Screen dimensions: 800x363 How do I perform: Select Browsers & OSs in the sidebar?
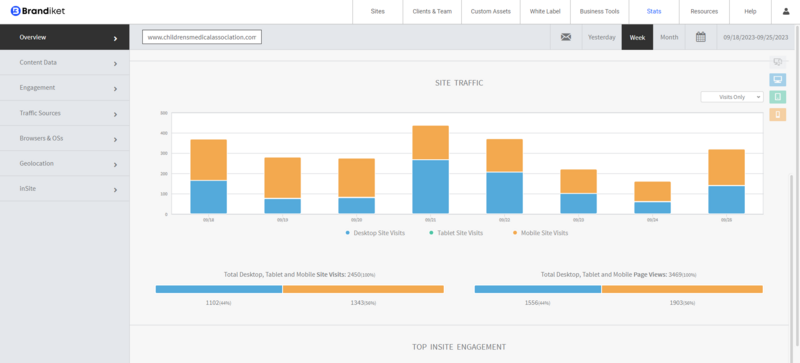click(64, 138)
